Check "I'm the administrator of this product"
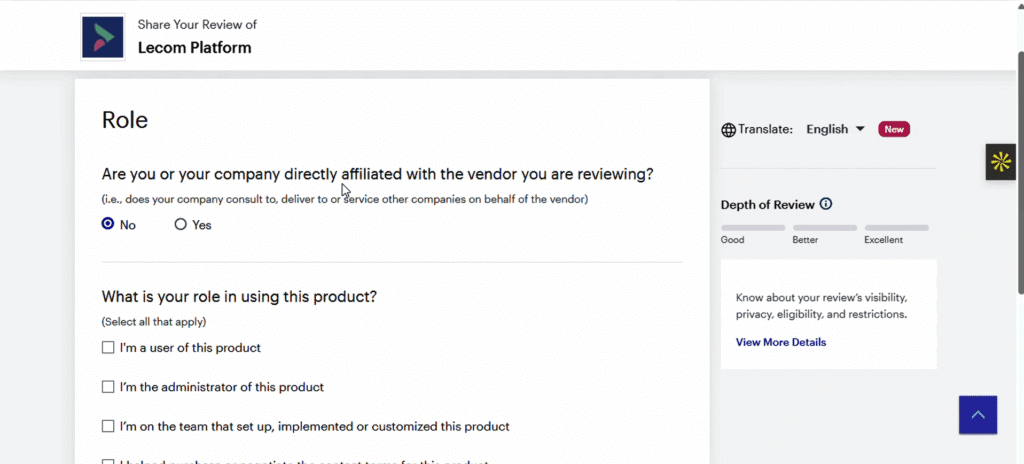This screenshot has width=1024, height=464. (x=108, y=387)
